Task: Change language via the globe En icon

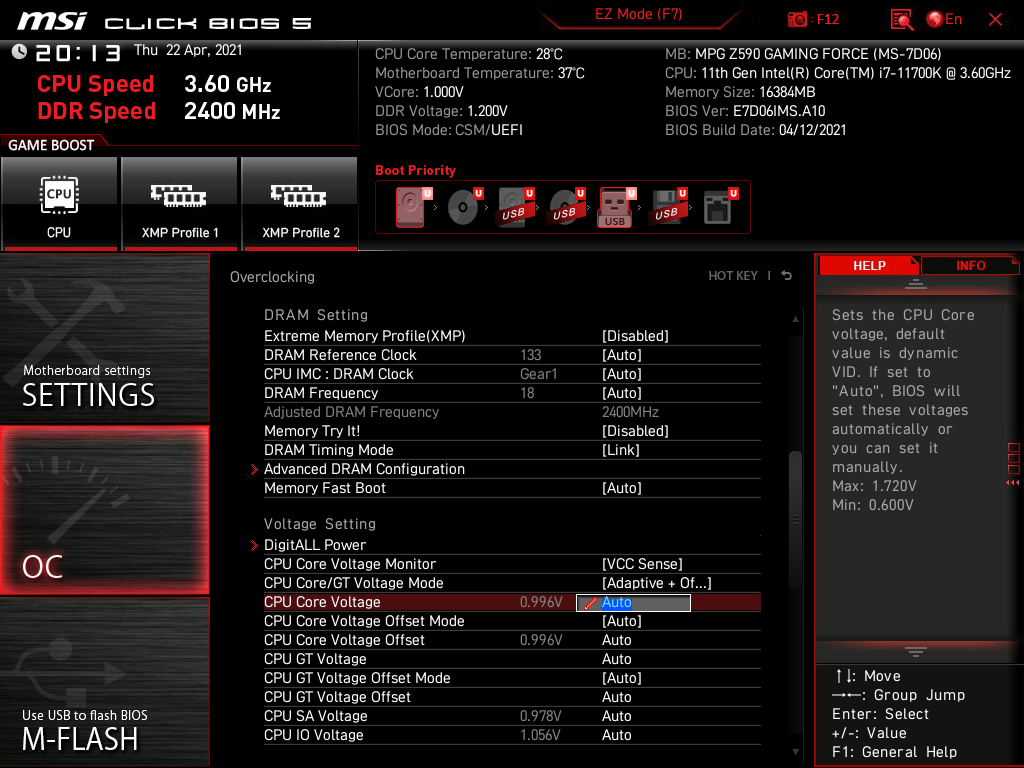Action: coord(944,19)
